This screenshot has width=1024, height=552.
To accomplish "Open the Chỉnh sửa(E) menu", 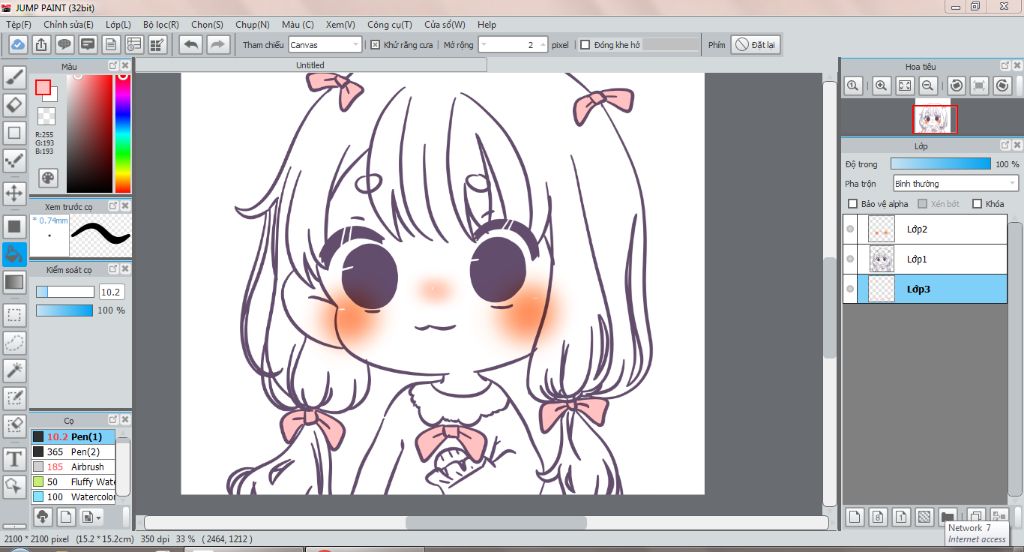I will [x=69, y=24].
